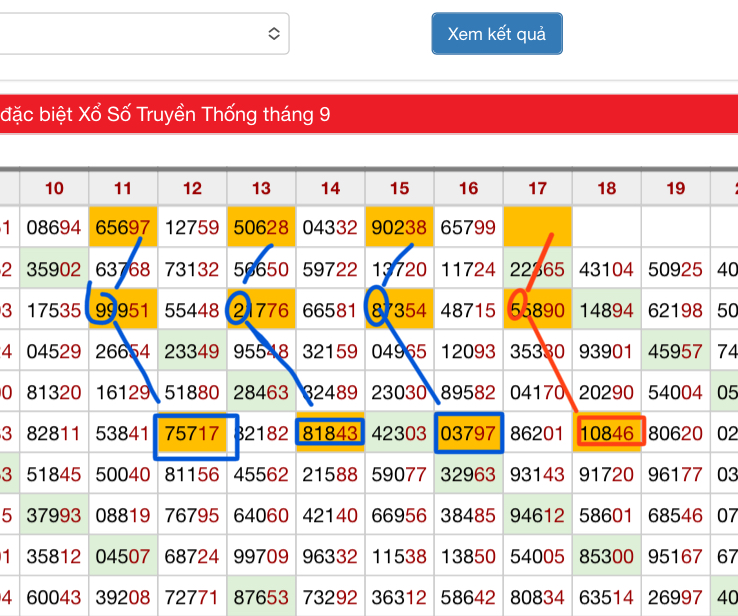738x616 pixels.
Task: Click column header 19
Action: pos(675,188)
